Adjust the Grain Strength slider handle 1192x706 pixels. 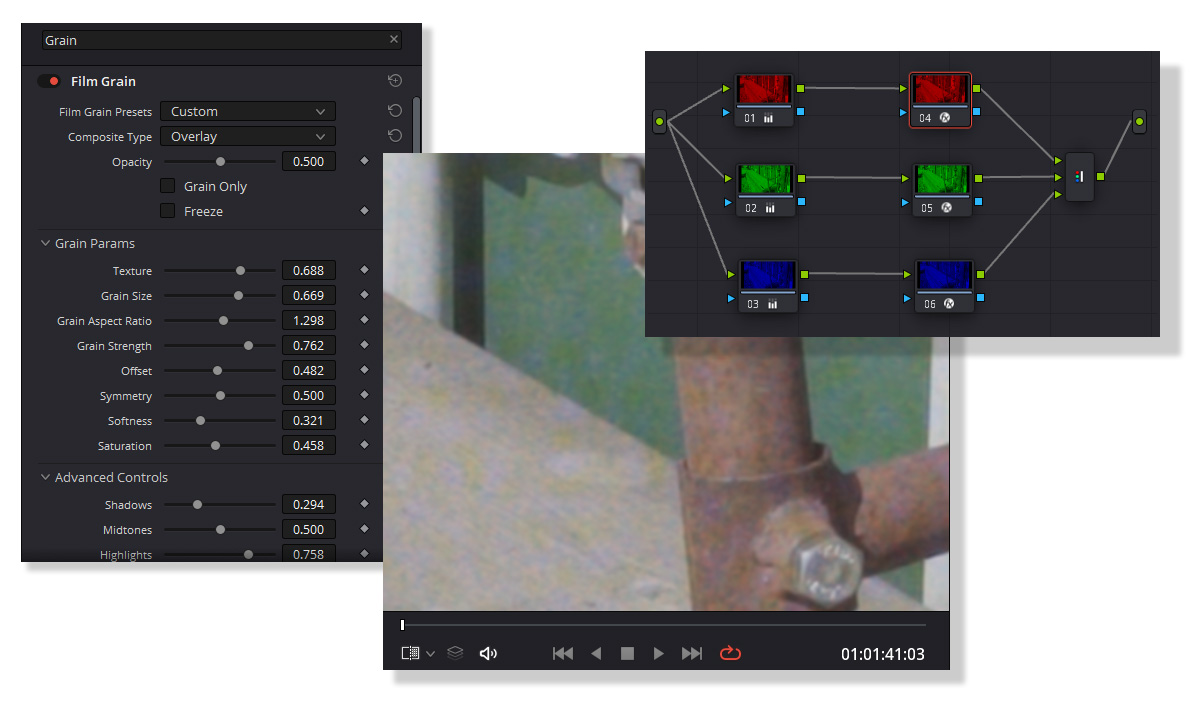click(249, 346)
